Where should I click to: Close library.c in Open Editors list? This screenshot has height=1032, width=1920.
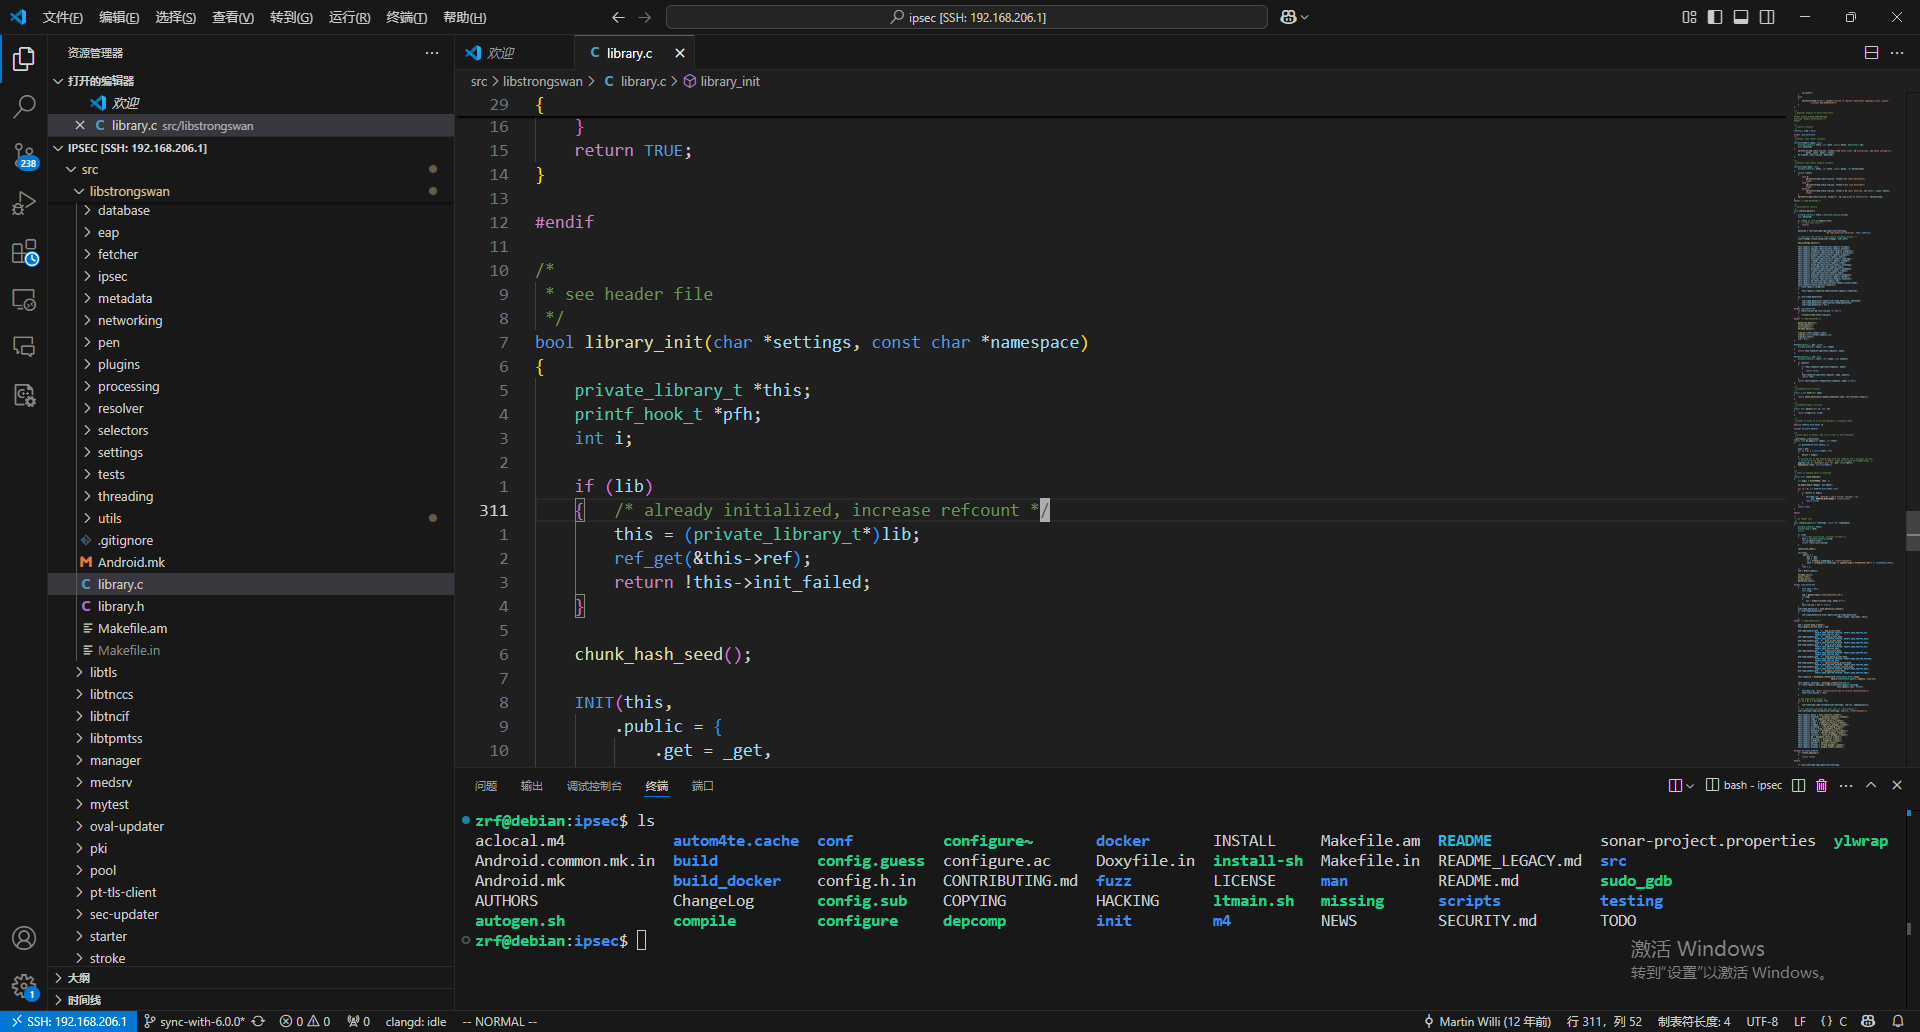tap(80, 125)
